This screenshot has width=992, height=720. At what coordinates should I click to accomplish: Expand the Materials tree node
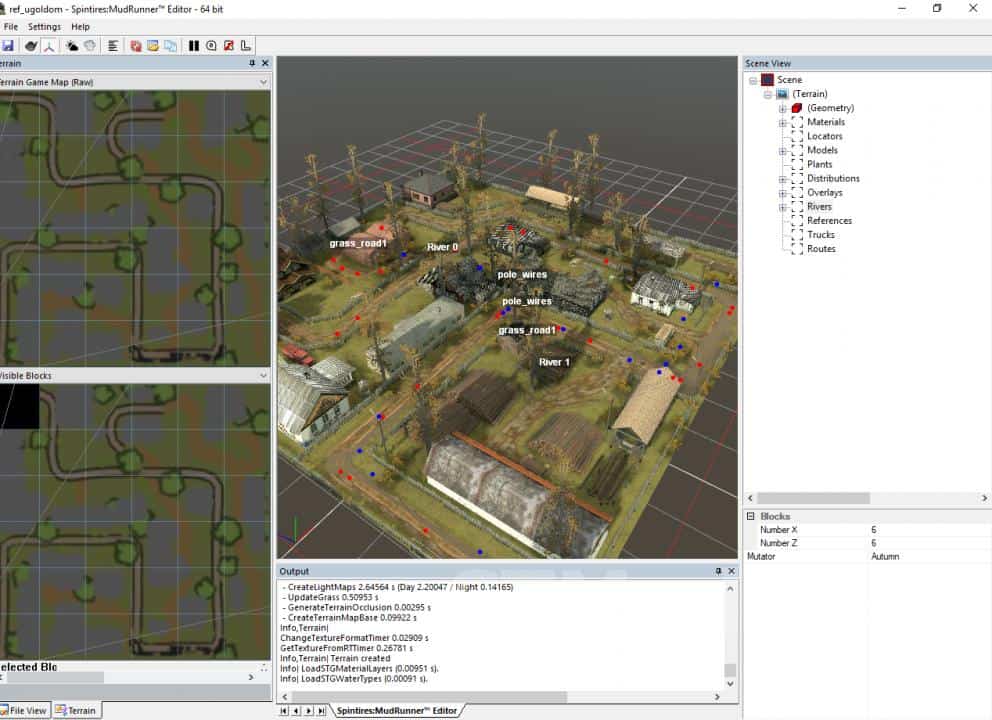783,122
